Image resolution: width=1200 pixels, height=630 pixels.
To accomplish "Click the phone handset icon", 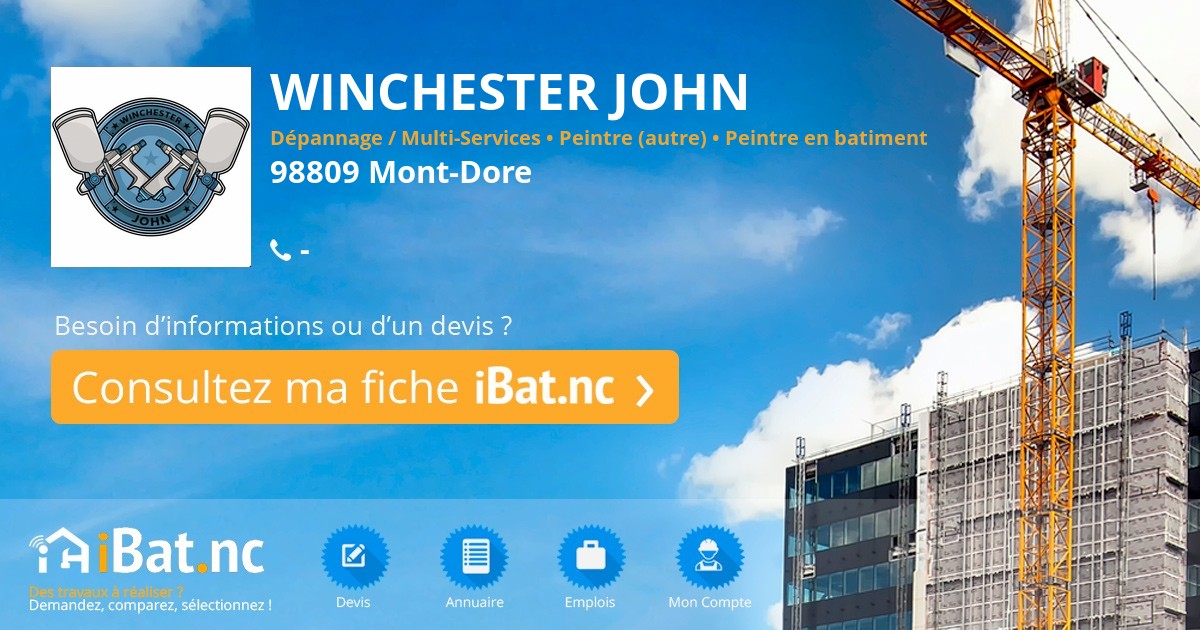I will coord(281,250).
